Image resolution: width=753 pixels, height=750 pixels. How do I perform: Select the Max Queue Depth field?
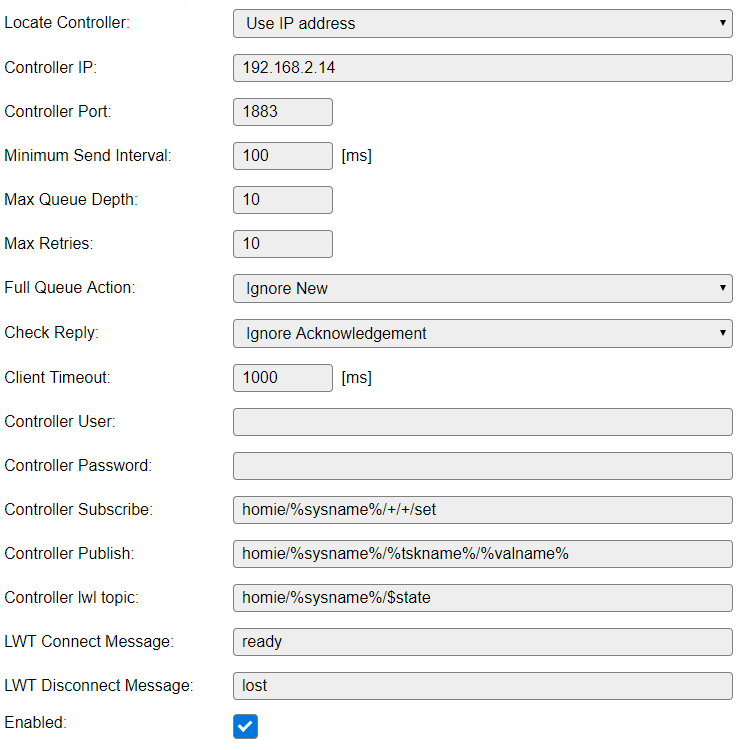tap(283, 200)
